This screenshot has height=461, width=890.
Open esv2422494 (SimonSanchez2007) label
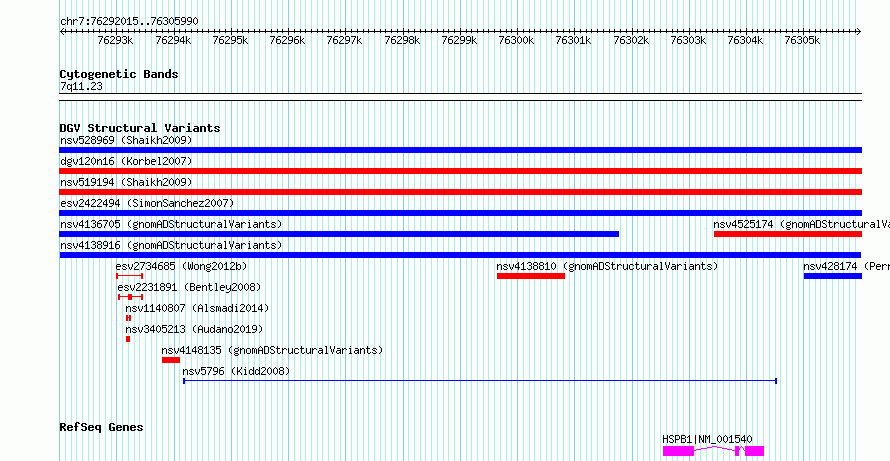(147, 203)
